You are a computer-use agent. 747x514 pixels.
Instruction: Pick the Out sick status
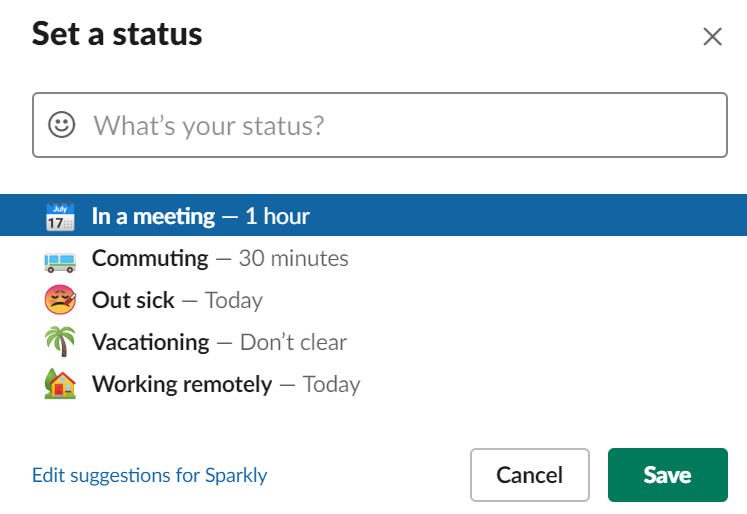[374, 300]
